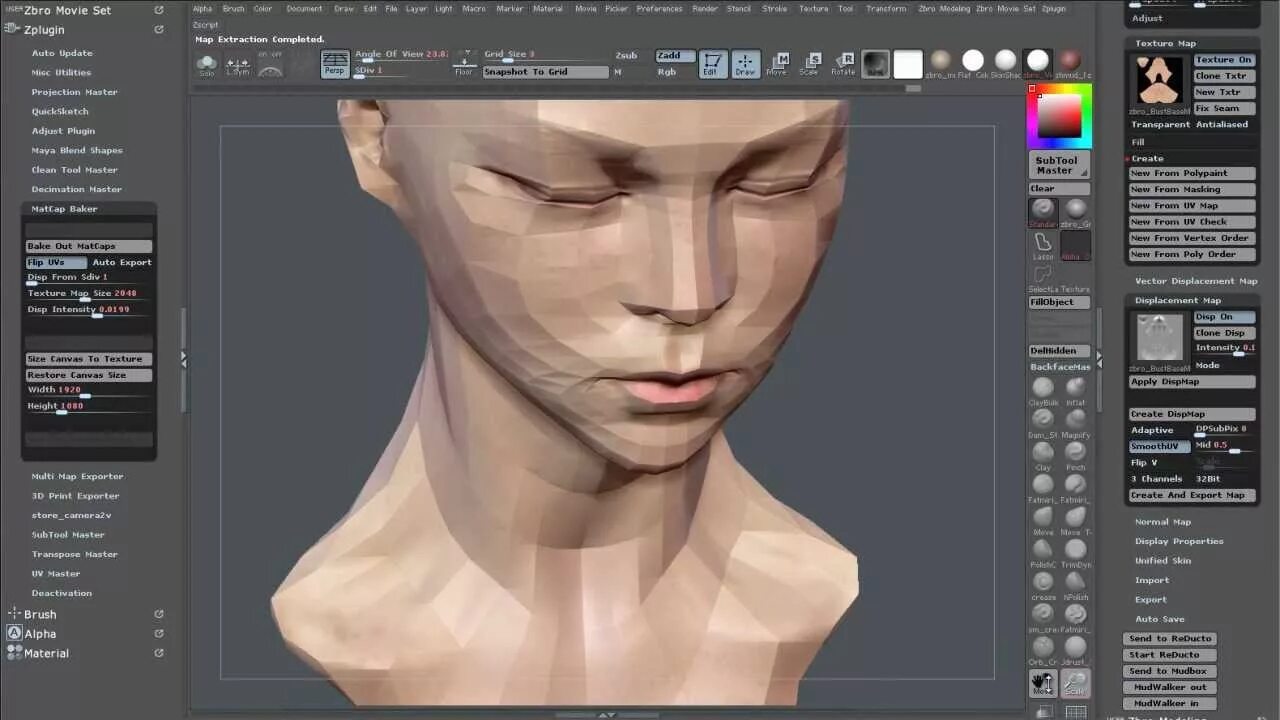Click the displacement map thumbnail preview
Screen dimensions: 1280x720
[x=1160, y=337]
